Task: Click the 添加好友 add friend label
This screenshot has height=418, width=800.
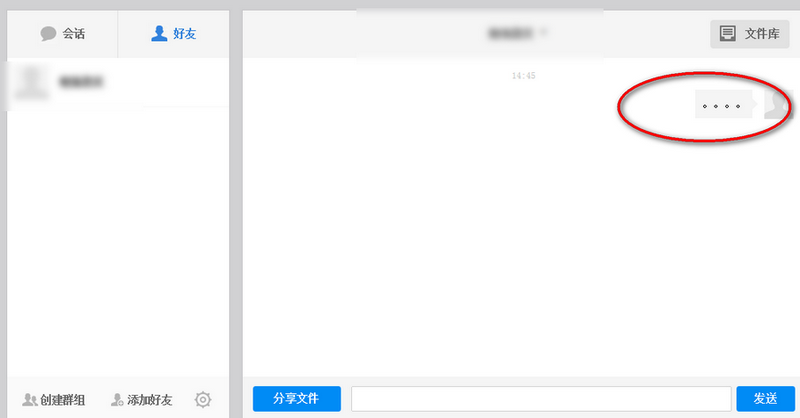Action: click(150, 400)
